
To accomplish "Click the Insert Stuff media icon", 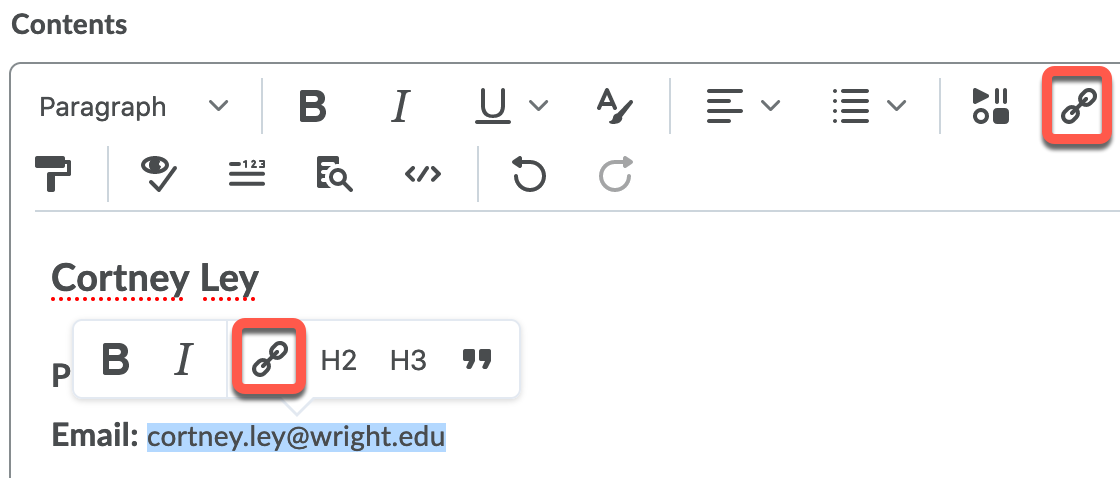I will [990, 106].
